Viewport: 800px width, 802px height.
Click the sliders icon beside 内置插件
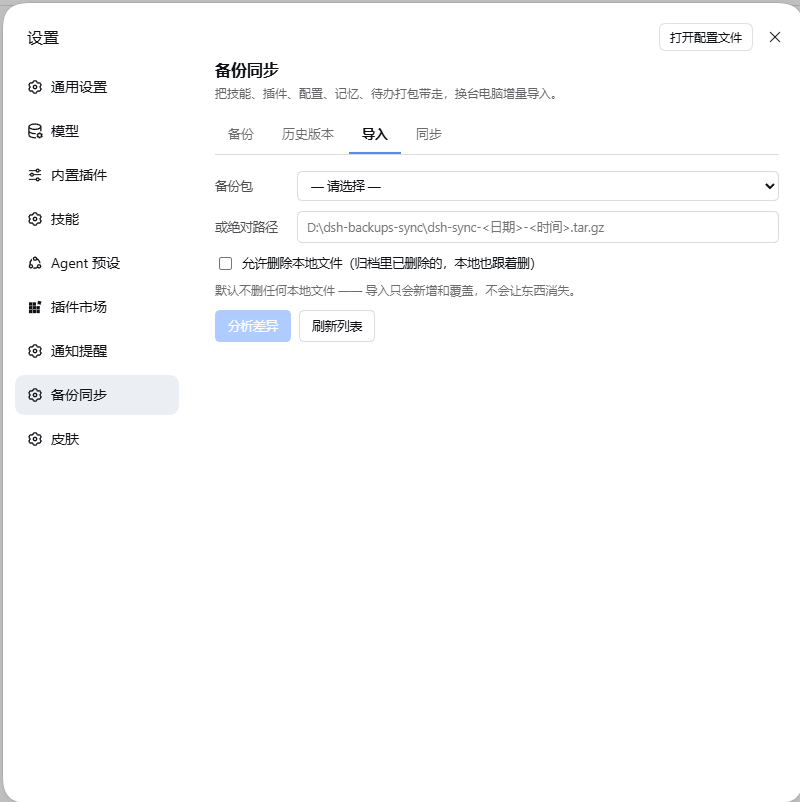click(x=35, y=175)
